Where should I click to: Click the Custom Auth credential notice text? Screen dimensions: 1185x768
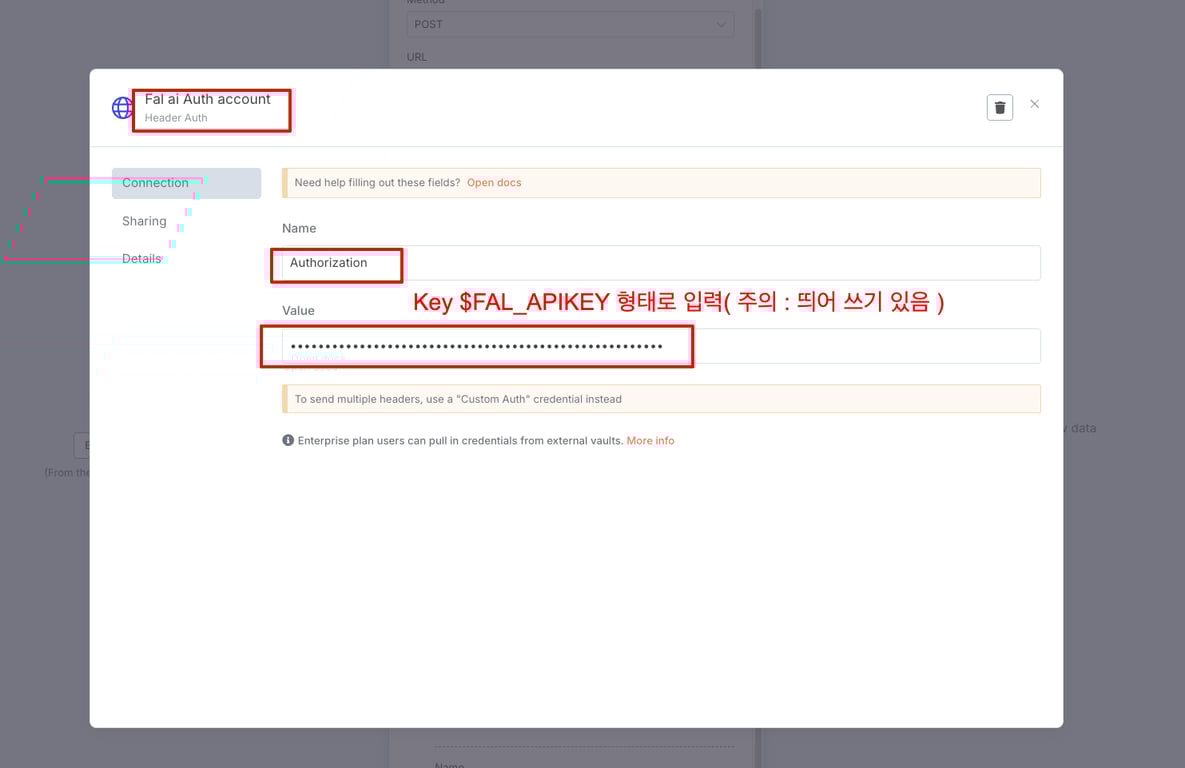point(458,399)
